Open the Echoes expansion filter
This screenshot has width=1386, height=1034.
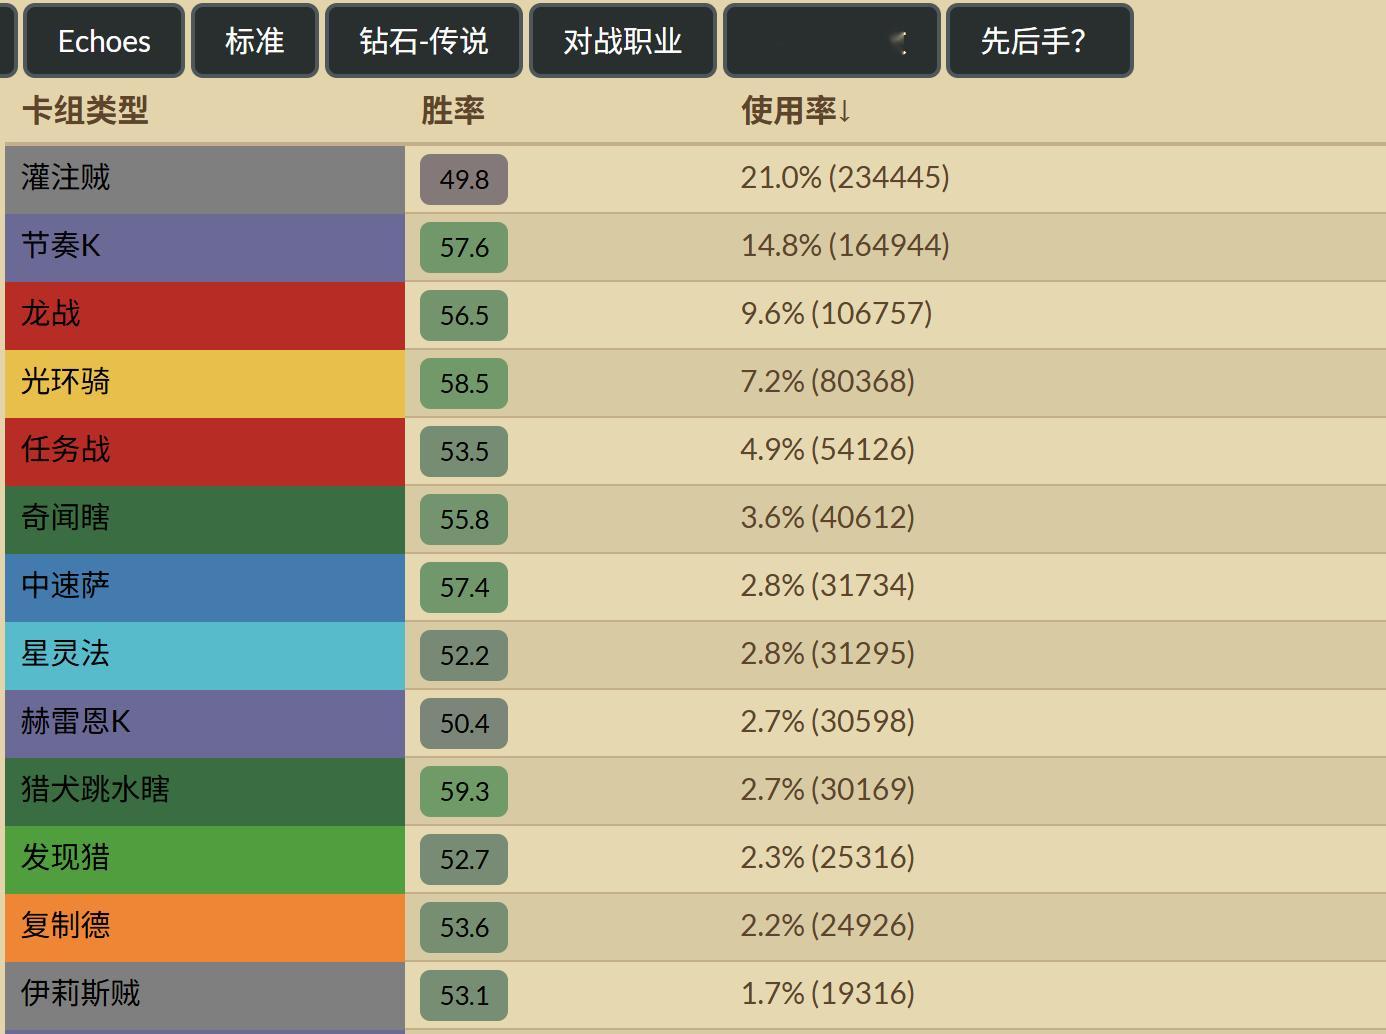104,41
